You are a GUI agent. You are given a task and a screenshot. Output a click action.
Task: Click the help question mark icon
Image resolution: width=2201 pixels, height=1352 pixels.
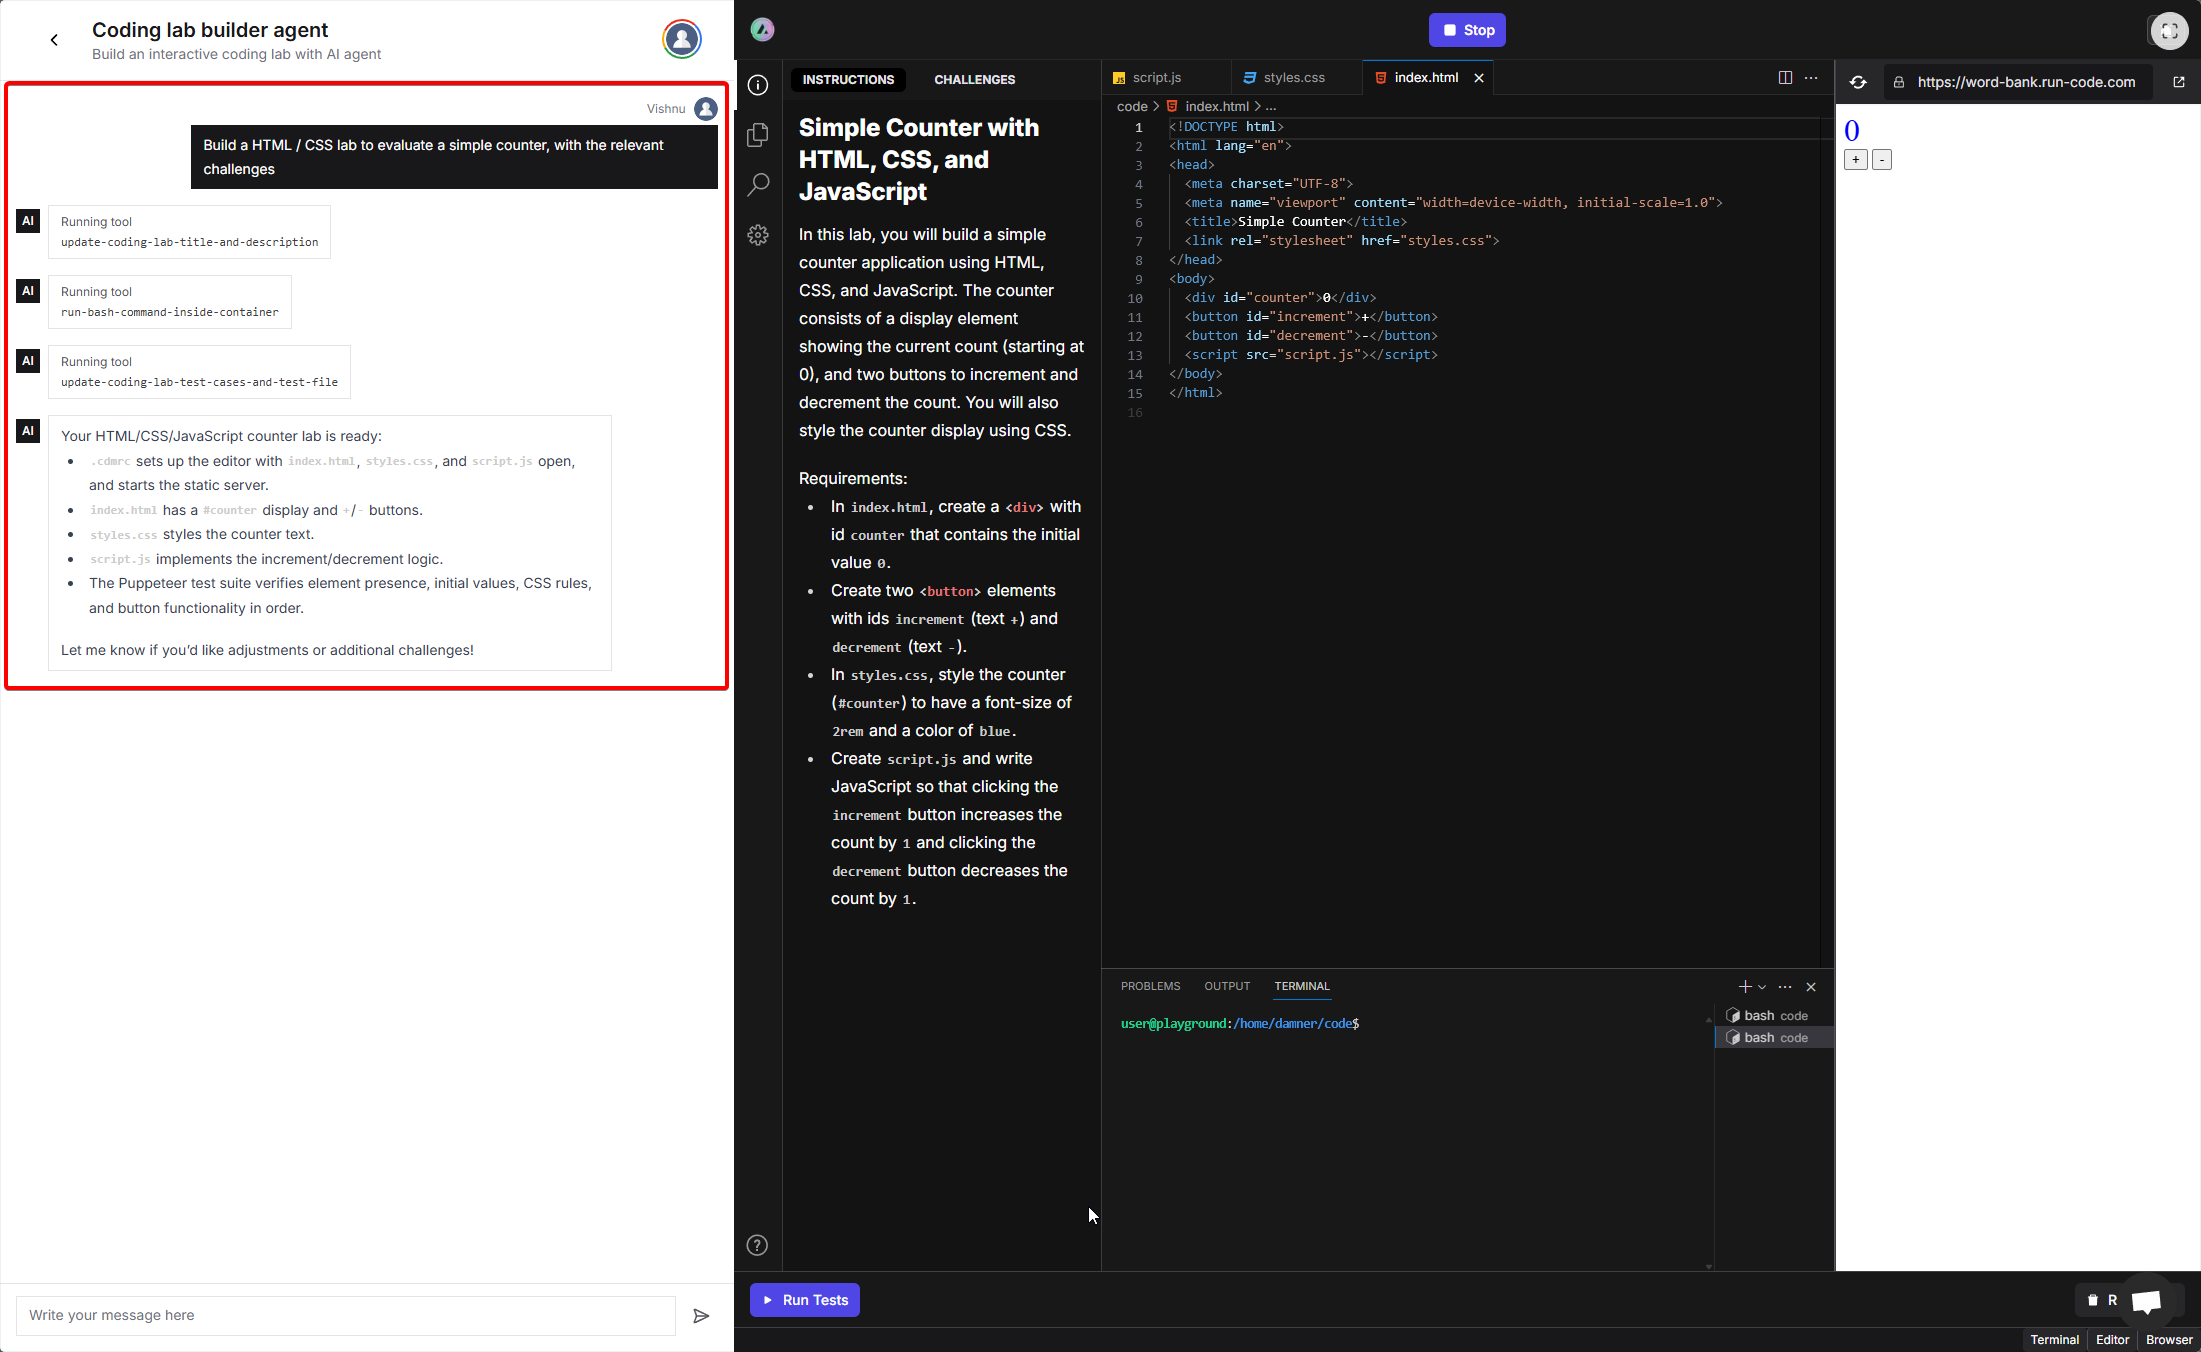[758, 1245]
